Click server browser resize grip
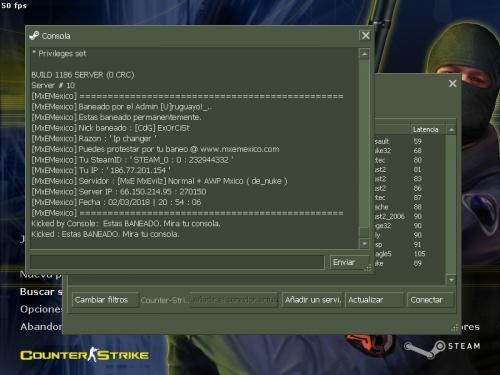 point(455,328)
